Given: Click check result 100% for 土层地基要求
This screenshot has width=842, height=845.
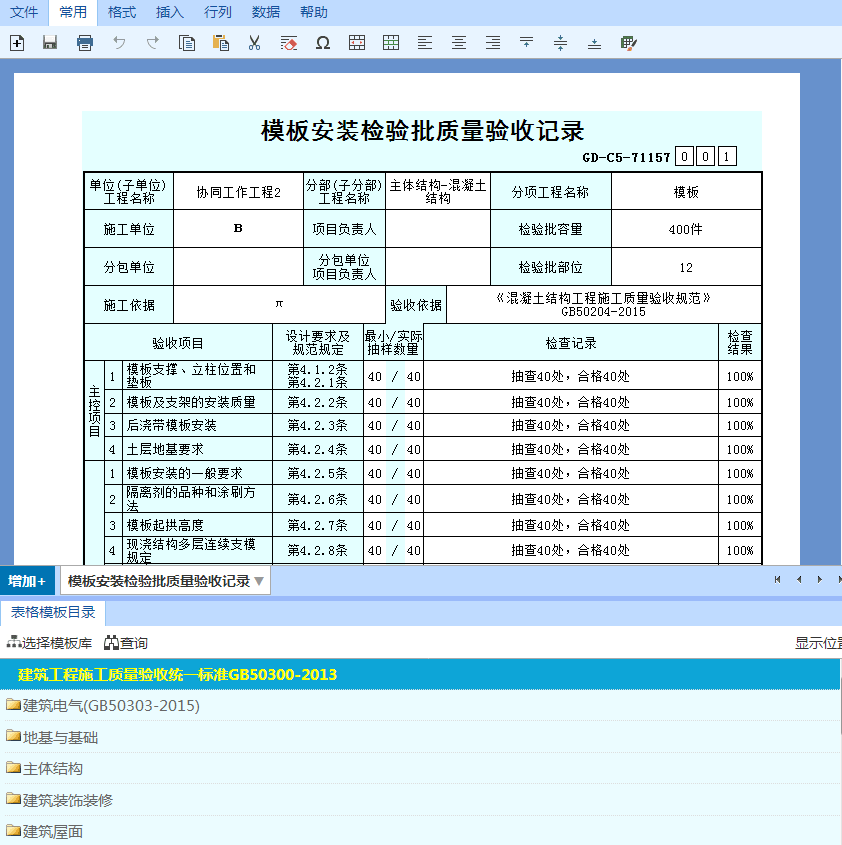Looking at the screenshot, I should coord(740,449).
